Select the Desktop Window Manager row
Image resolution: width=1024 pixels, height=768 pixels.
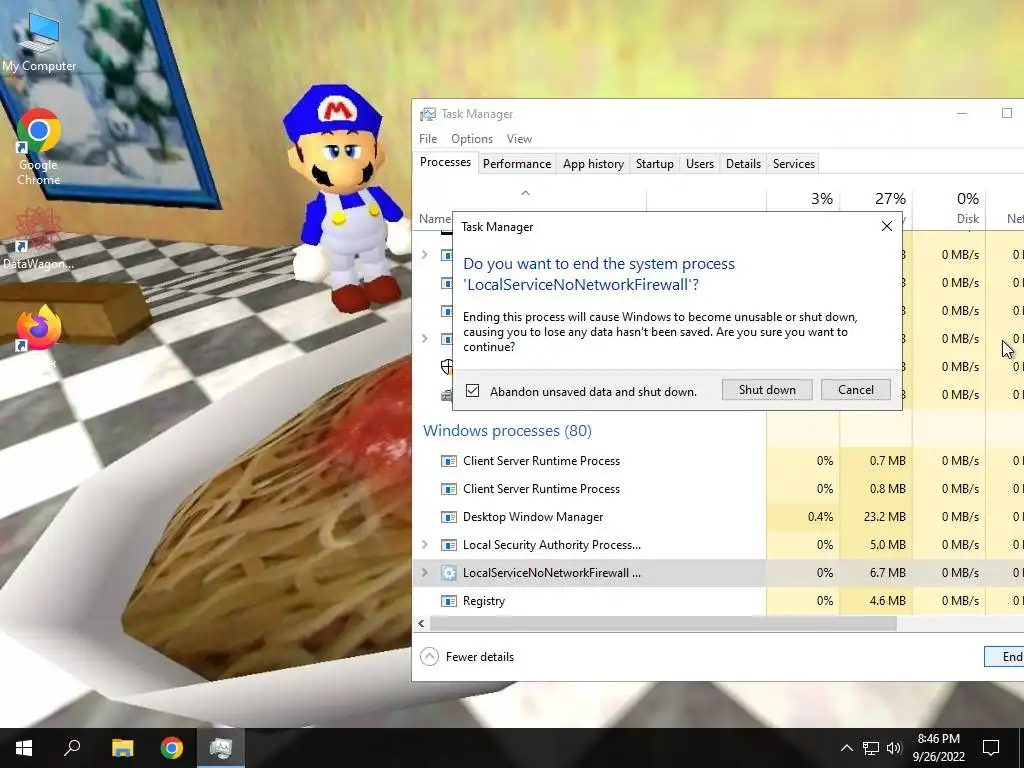point(718,517)
